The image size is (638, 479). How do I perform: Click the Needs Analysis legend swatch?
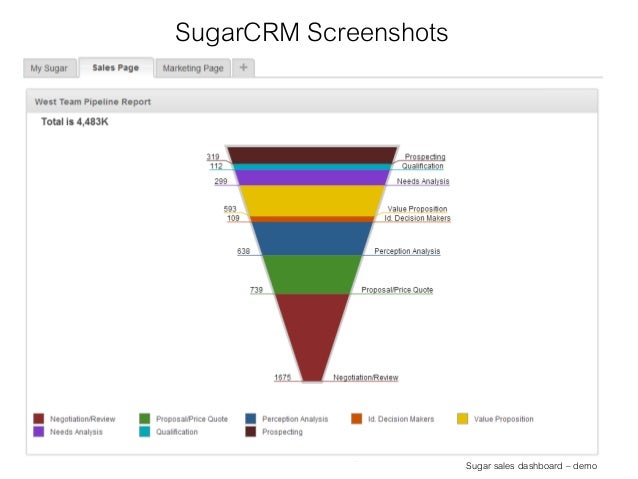[x=39, y=432]
